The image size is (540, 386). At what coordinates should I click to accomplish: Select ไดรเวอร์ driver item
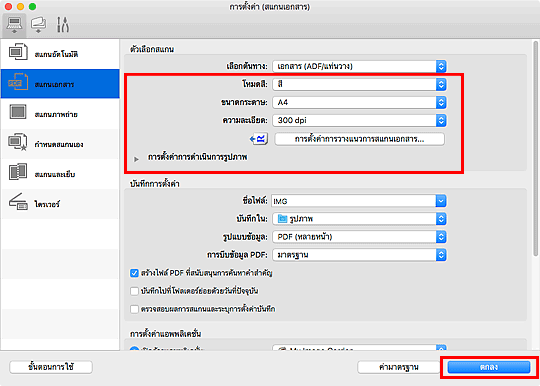[60, 204]
